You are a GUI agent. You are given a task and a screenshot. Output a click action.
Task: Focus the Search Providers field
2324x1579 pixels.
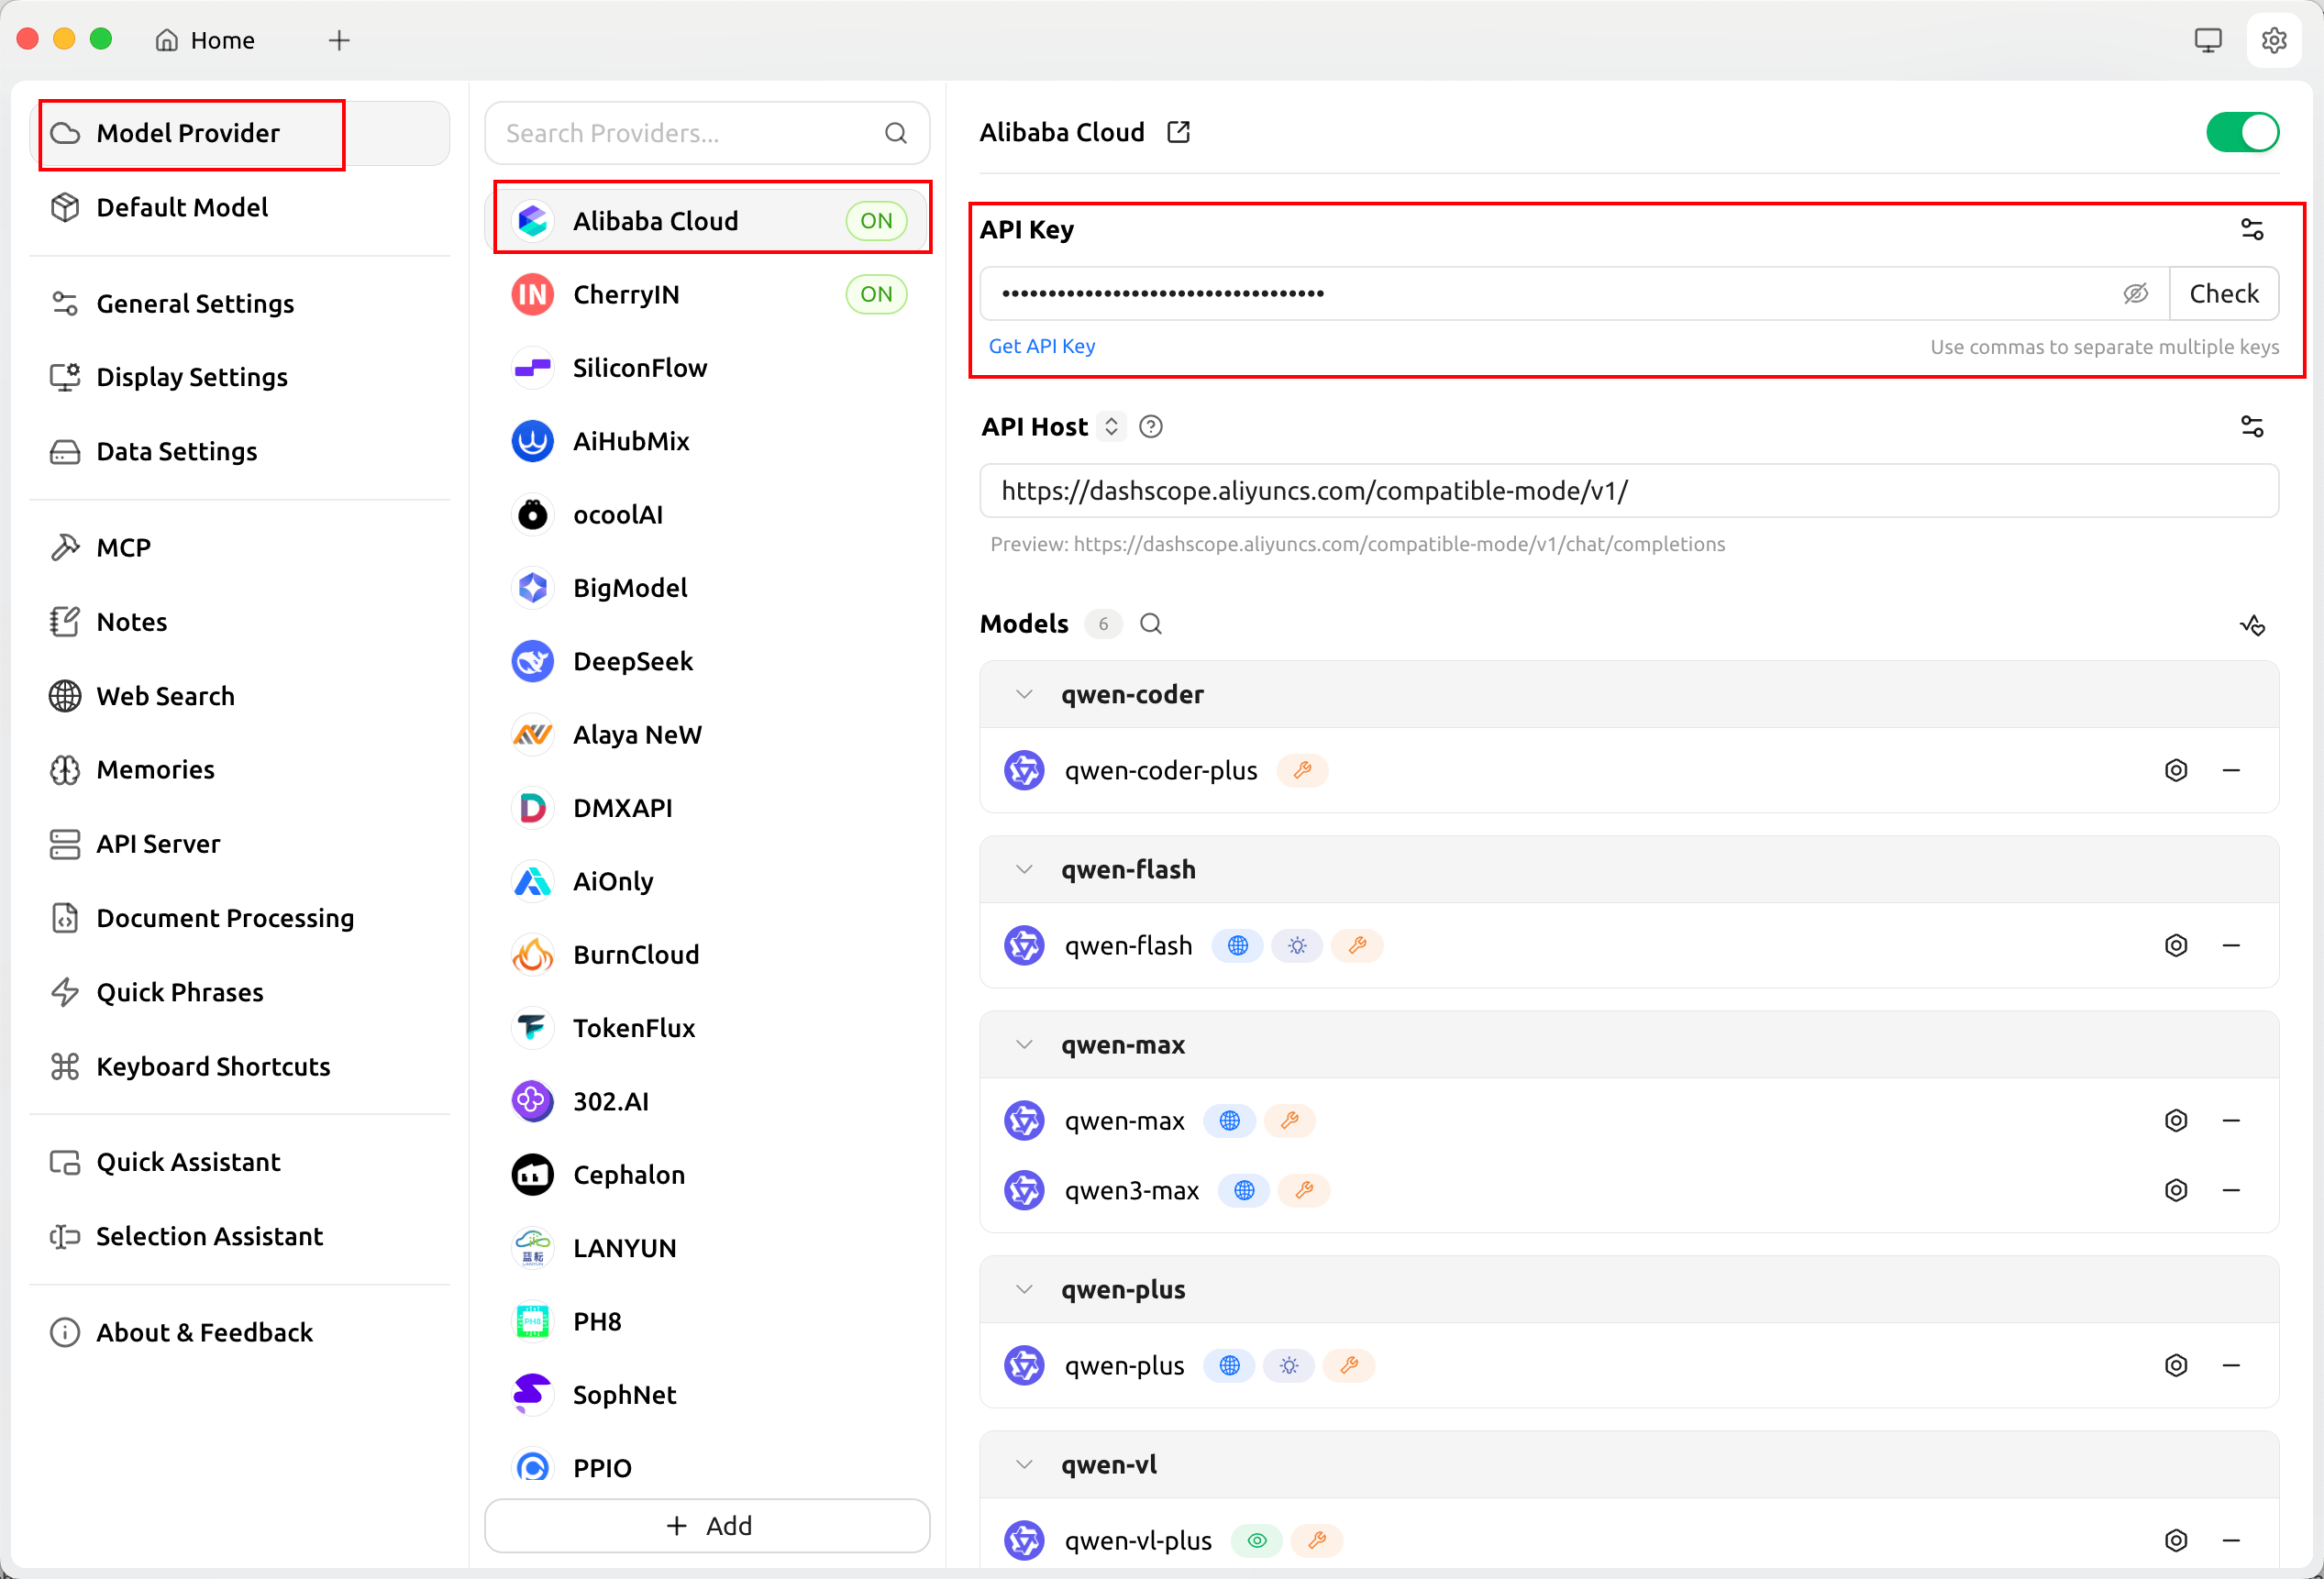690,133
